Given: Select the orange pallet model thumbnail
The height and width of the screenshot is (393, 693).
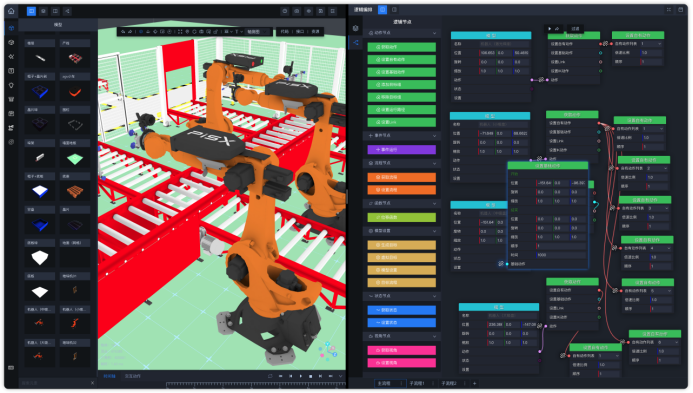Looking at the screenshot, I should (x=75, y=191).
